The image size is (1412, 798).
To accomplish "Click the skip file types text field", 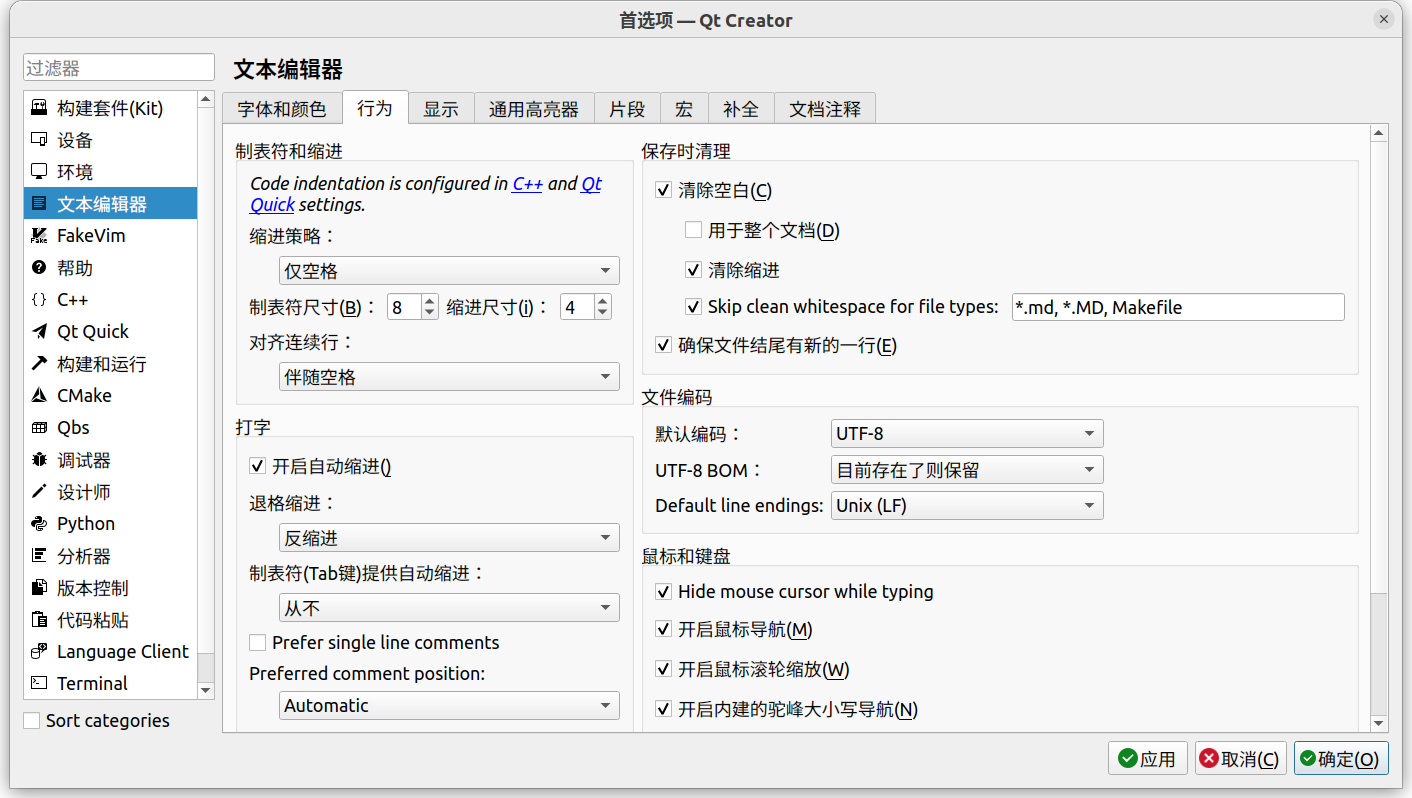I will 1178,307.
